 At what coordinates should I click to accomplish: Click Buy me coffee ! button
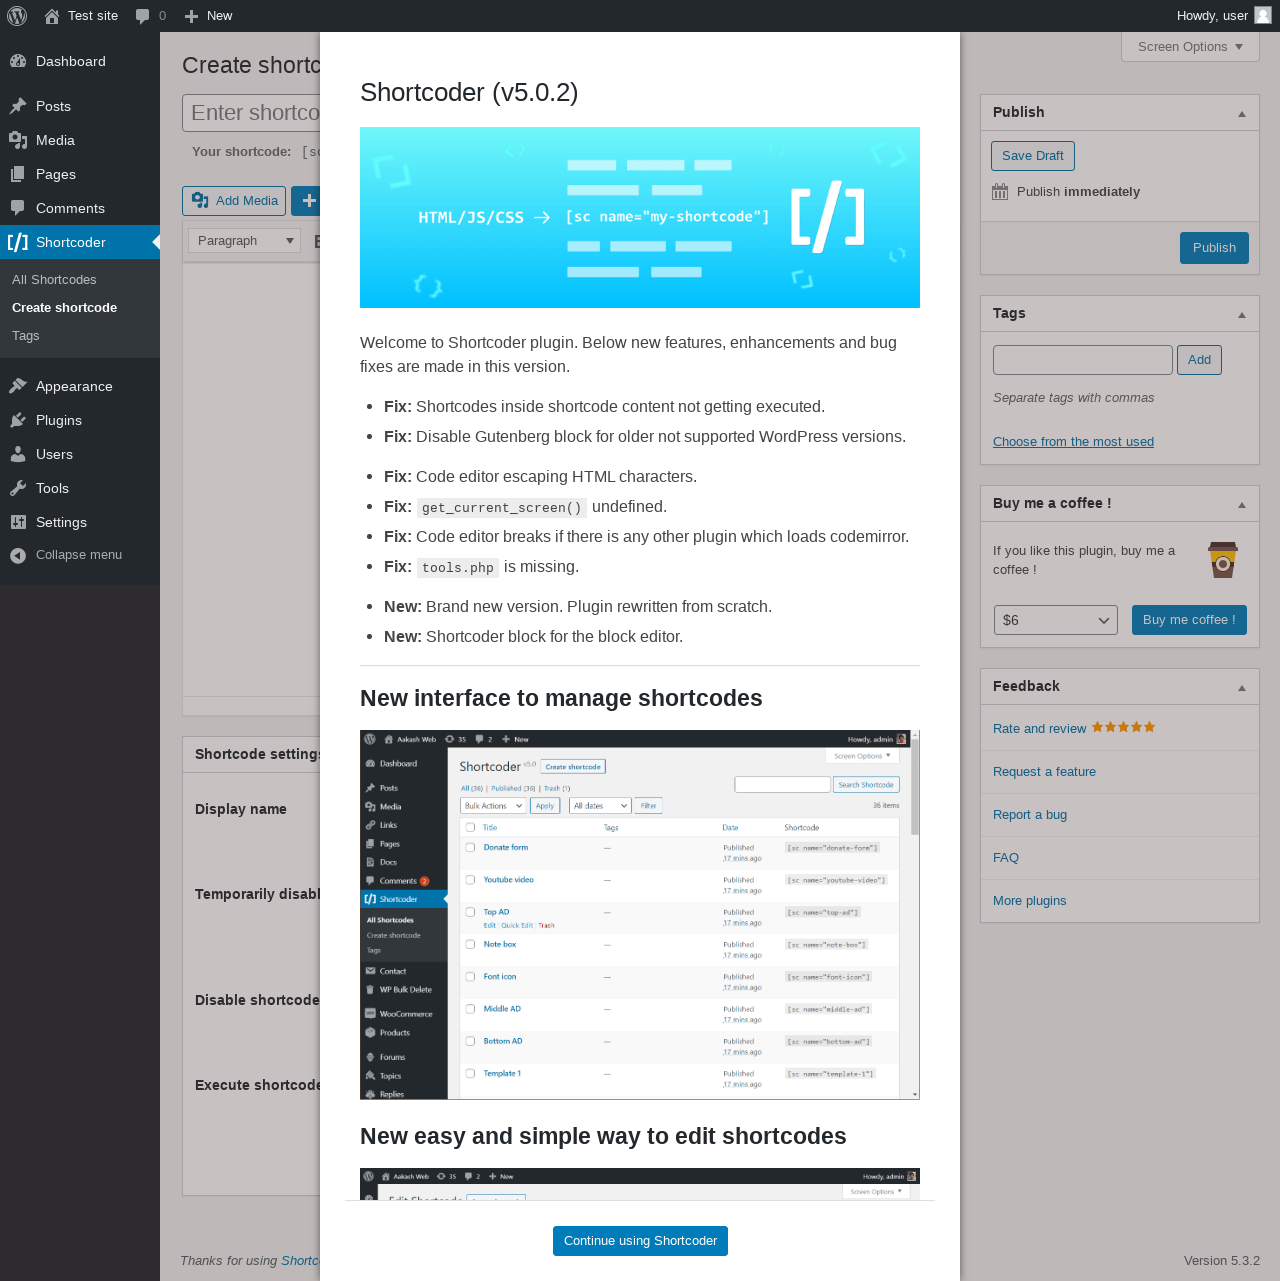[x=1189, y=620]
